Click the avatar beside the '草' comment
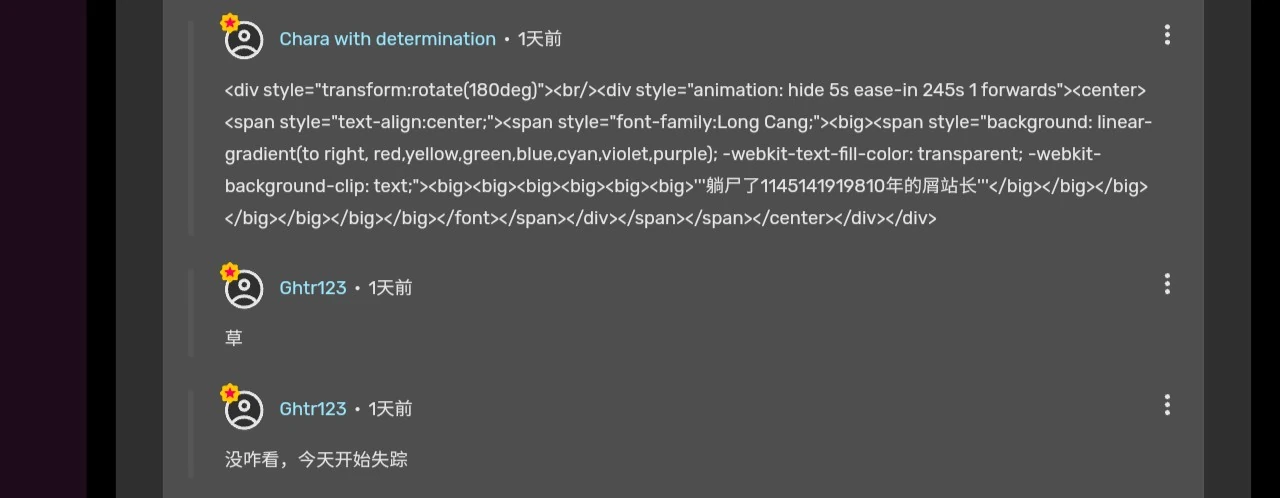This screenshot has height=498, width=1280. point(244,289)
